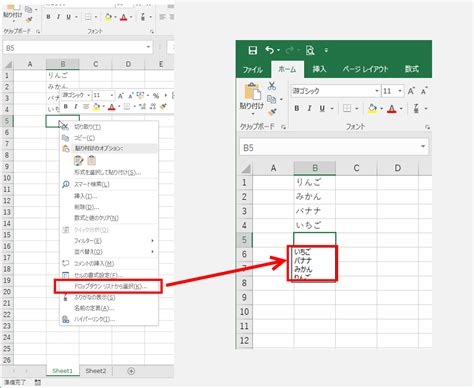The height and width of the screenshot is (388, 474).
Task: Select 切り取り(T) in context menu
Action: point(87,127)
